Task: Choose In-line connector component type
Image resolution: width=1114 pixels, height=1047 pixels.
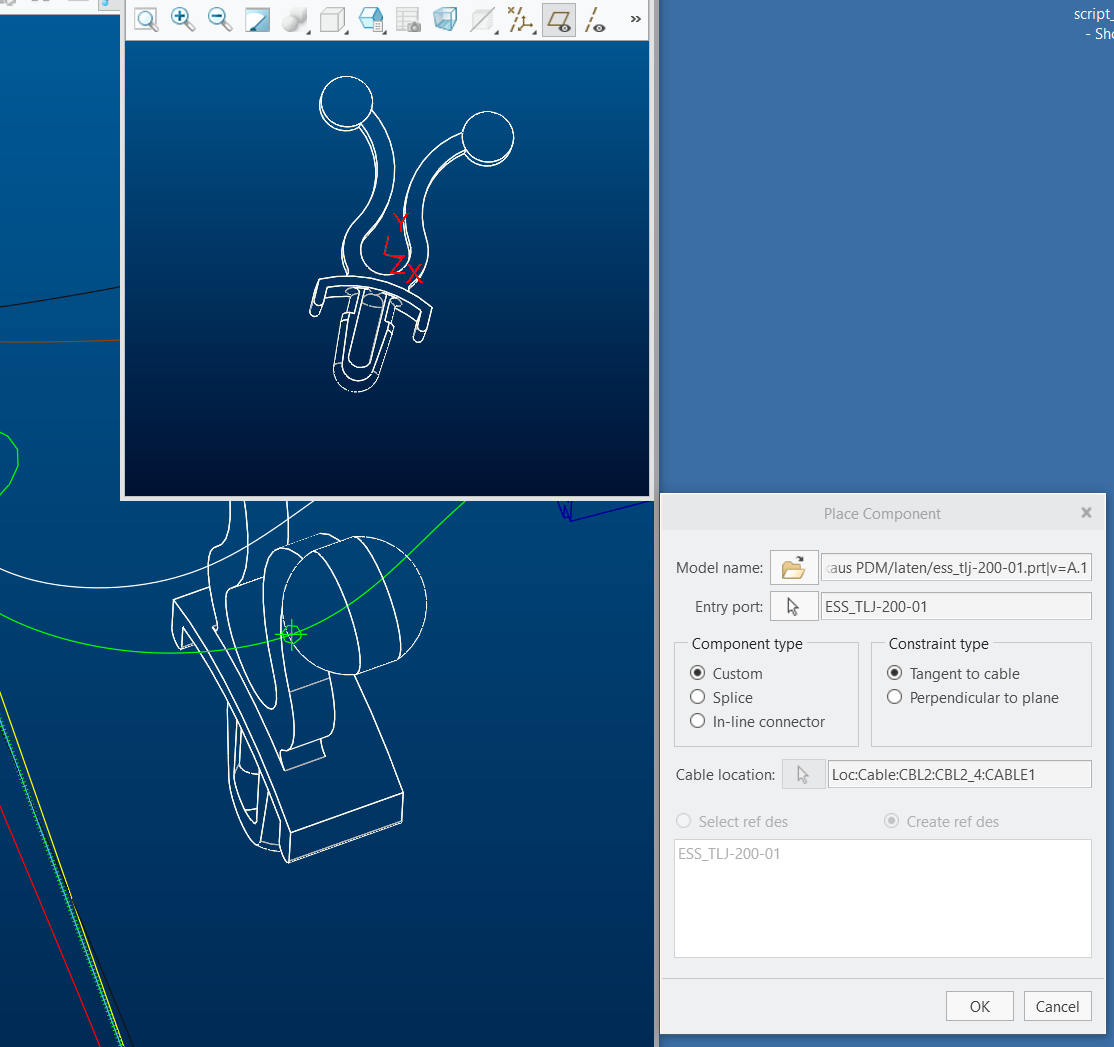Action: (697, 721)
